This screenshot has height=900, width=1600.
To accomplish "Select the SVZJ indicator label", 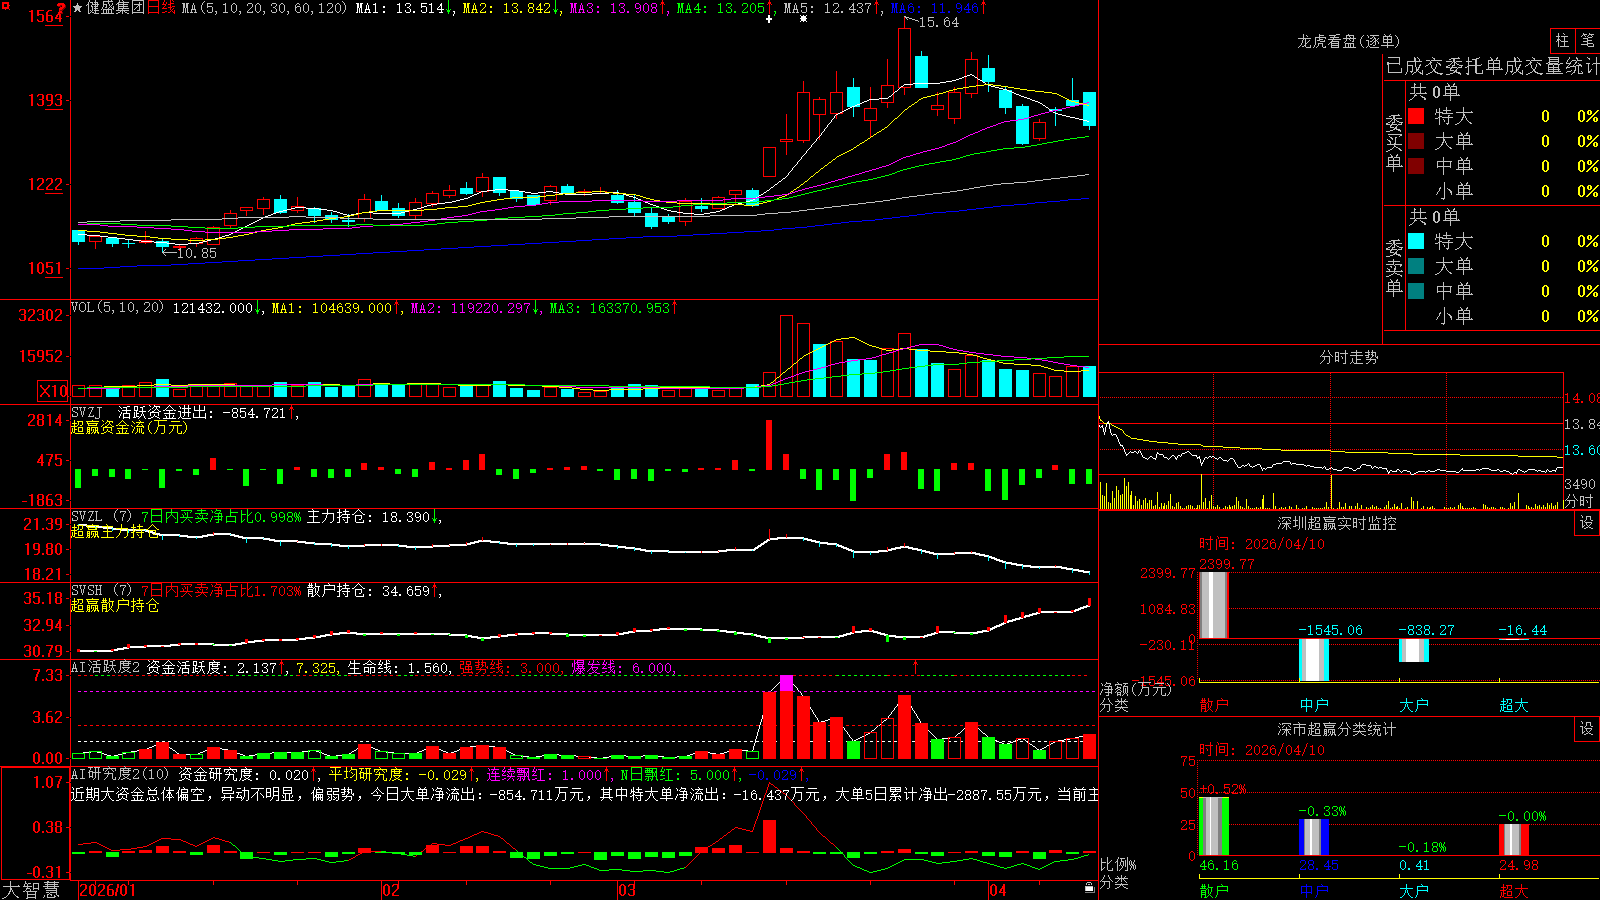I will click(86, 412).
